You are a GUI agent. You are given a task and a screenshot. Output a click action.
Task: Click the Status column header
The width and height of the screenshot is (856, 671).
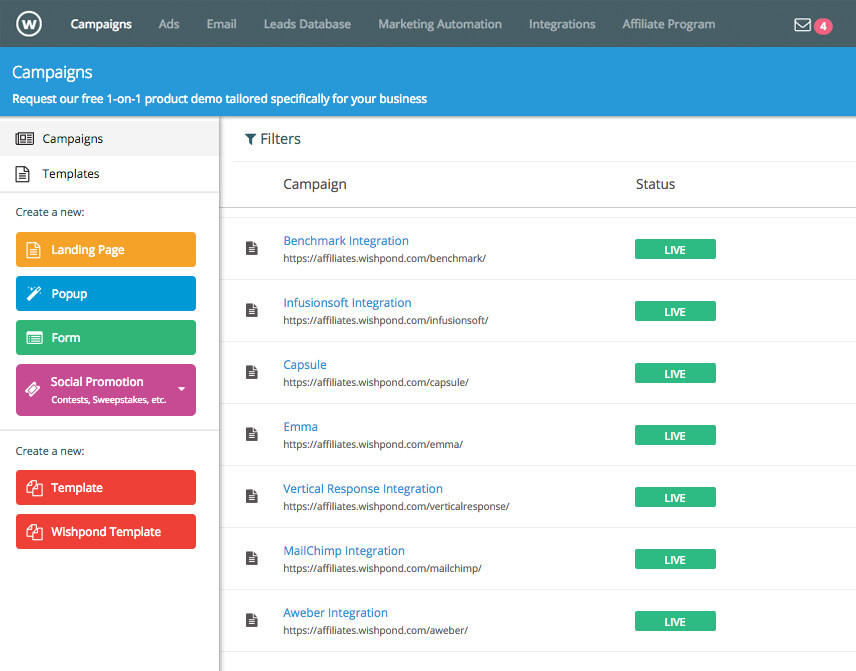655,184
